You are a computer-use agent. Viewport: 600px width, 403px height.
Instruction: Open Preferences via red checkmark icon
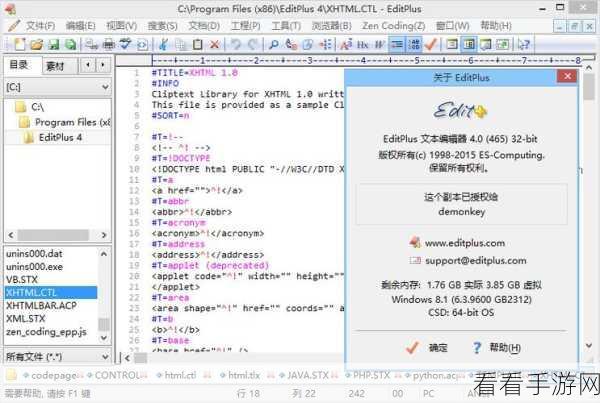click(431, 44)
